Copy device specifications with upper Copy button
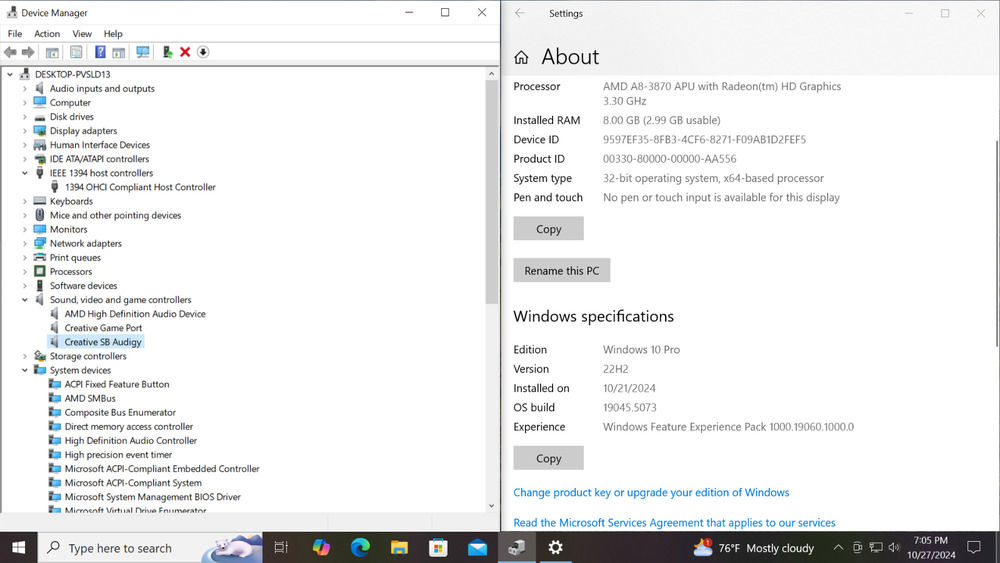1000x563 pixels. point(548,229)
